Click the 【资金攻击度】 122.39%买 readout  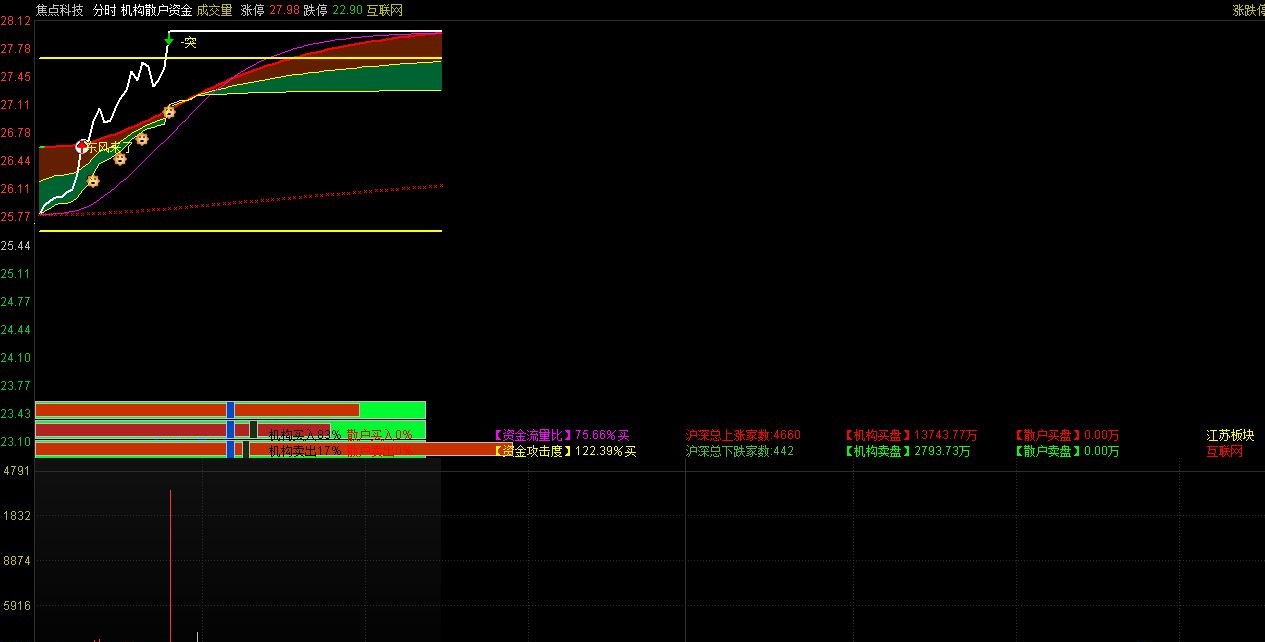pos(565,451)
